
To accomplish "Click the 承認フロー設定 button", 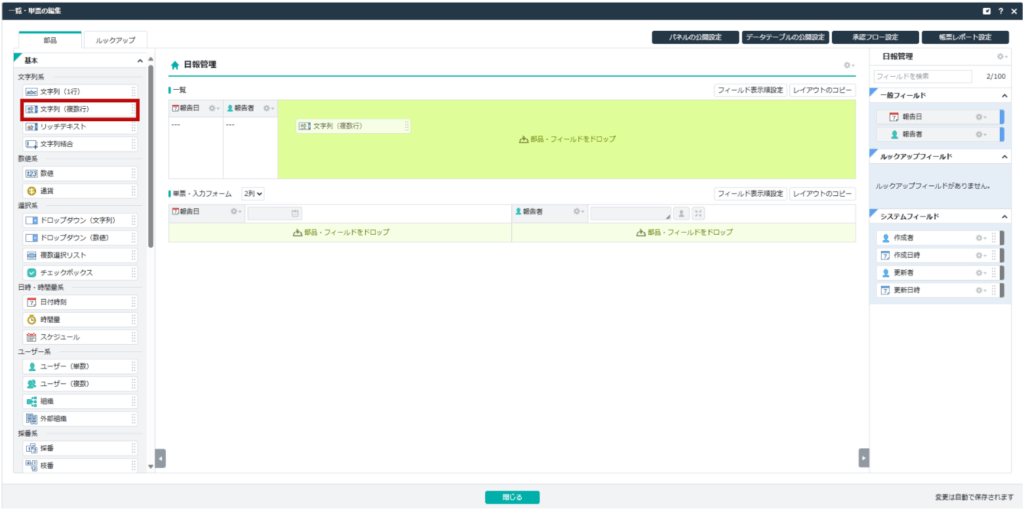I will point(873,37).
